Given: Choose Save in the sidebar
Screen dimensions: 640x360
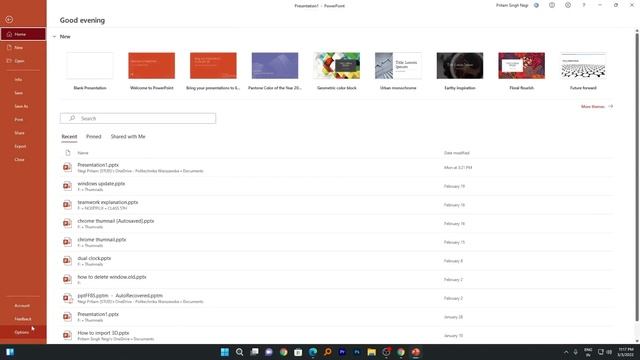Looking at the screenshot, I should 23,93.
